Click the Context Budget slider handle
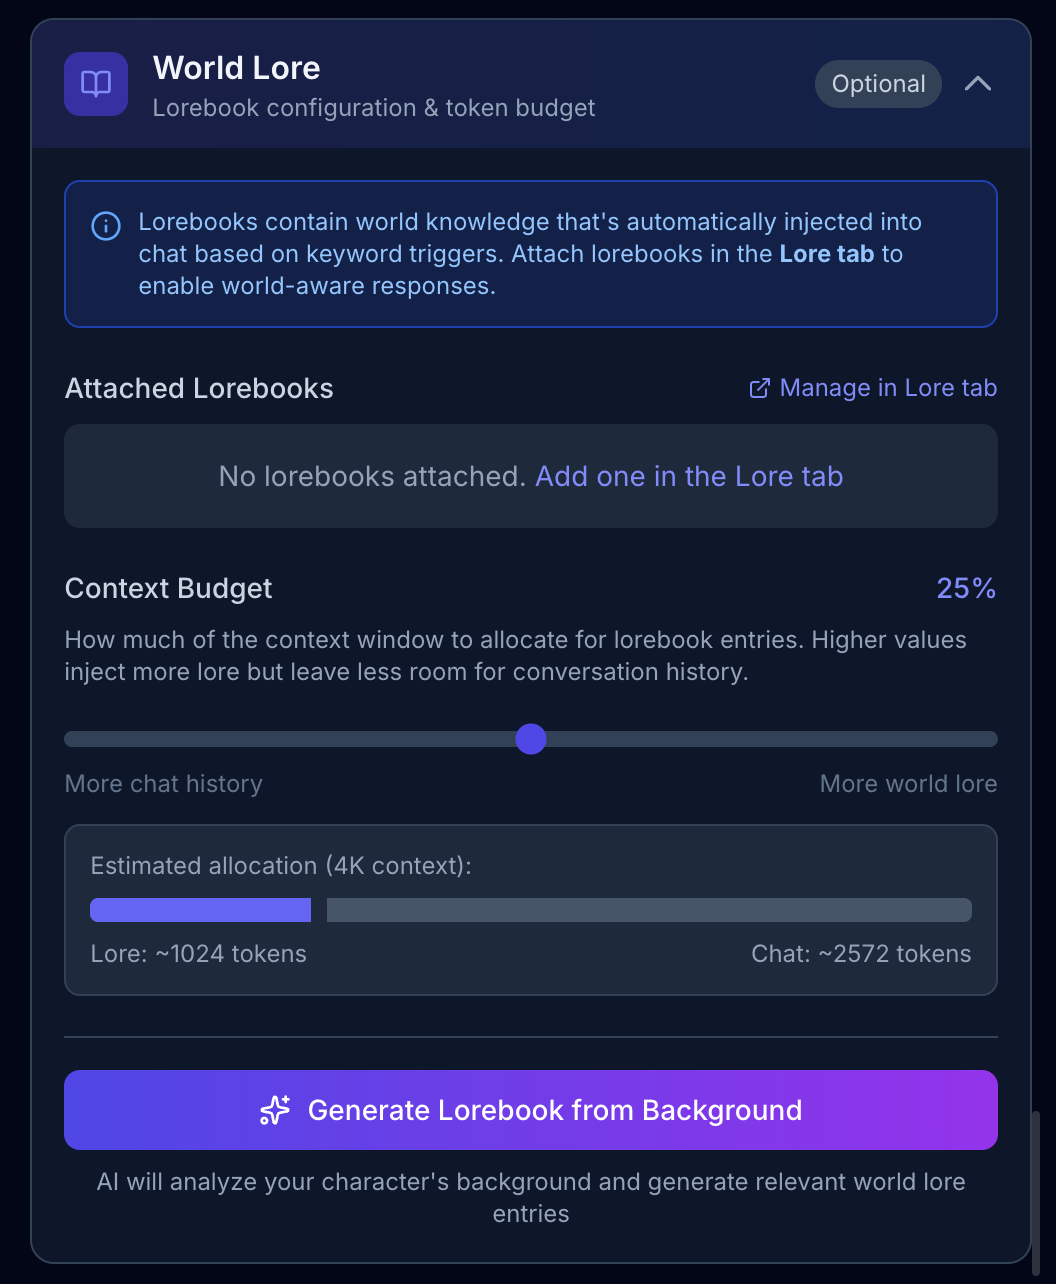The width and height of the screenshot is (1056, 1284). 531,739
